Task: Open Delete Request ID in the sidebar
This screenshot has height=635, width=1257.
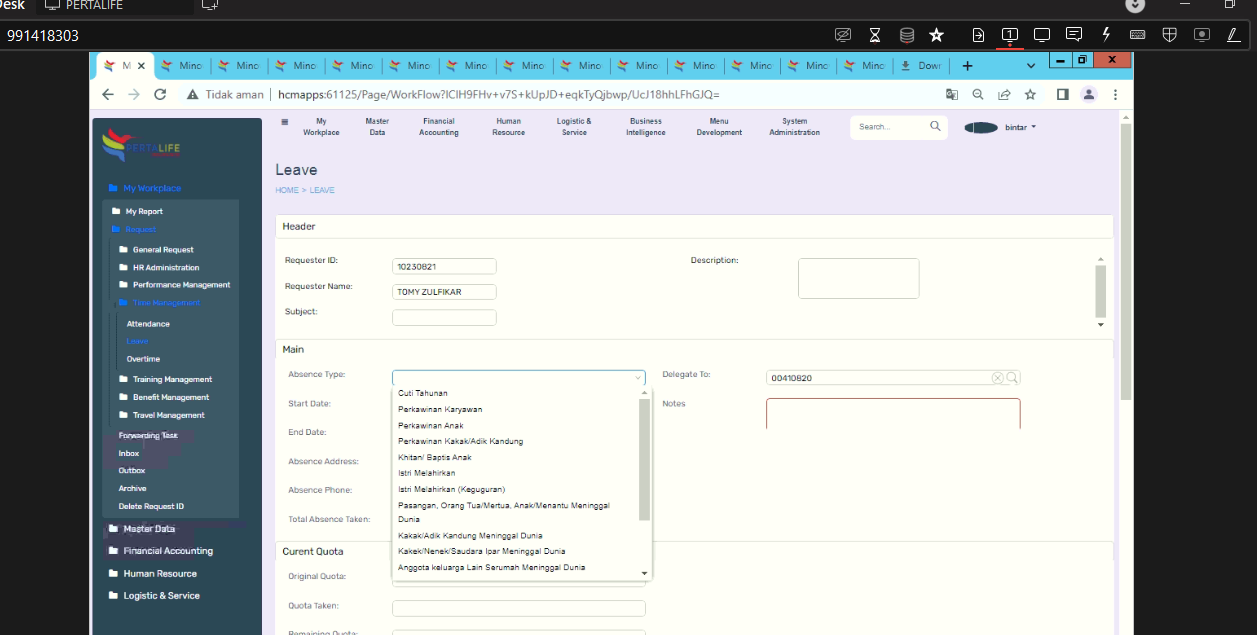Action: pyautogui.click(x=151, y=506)
